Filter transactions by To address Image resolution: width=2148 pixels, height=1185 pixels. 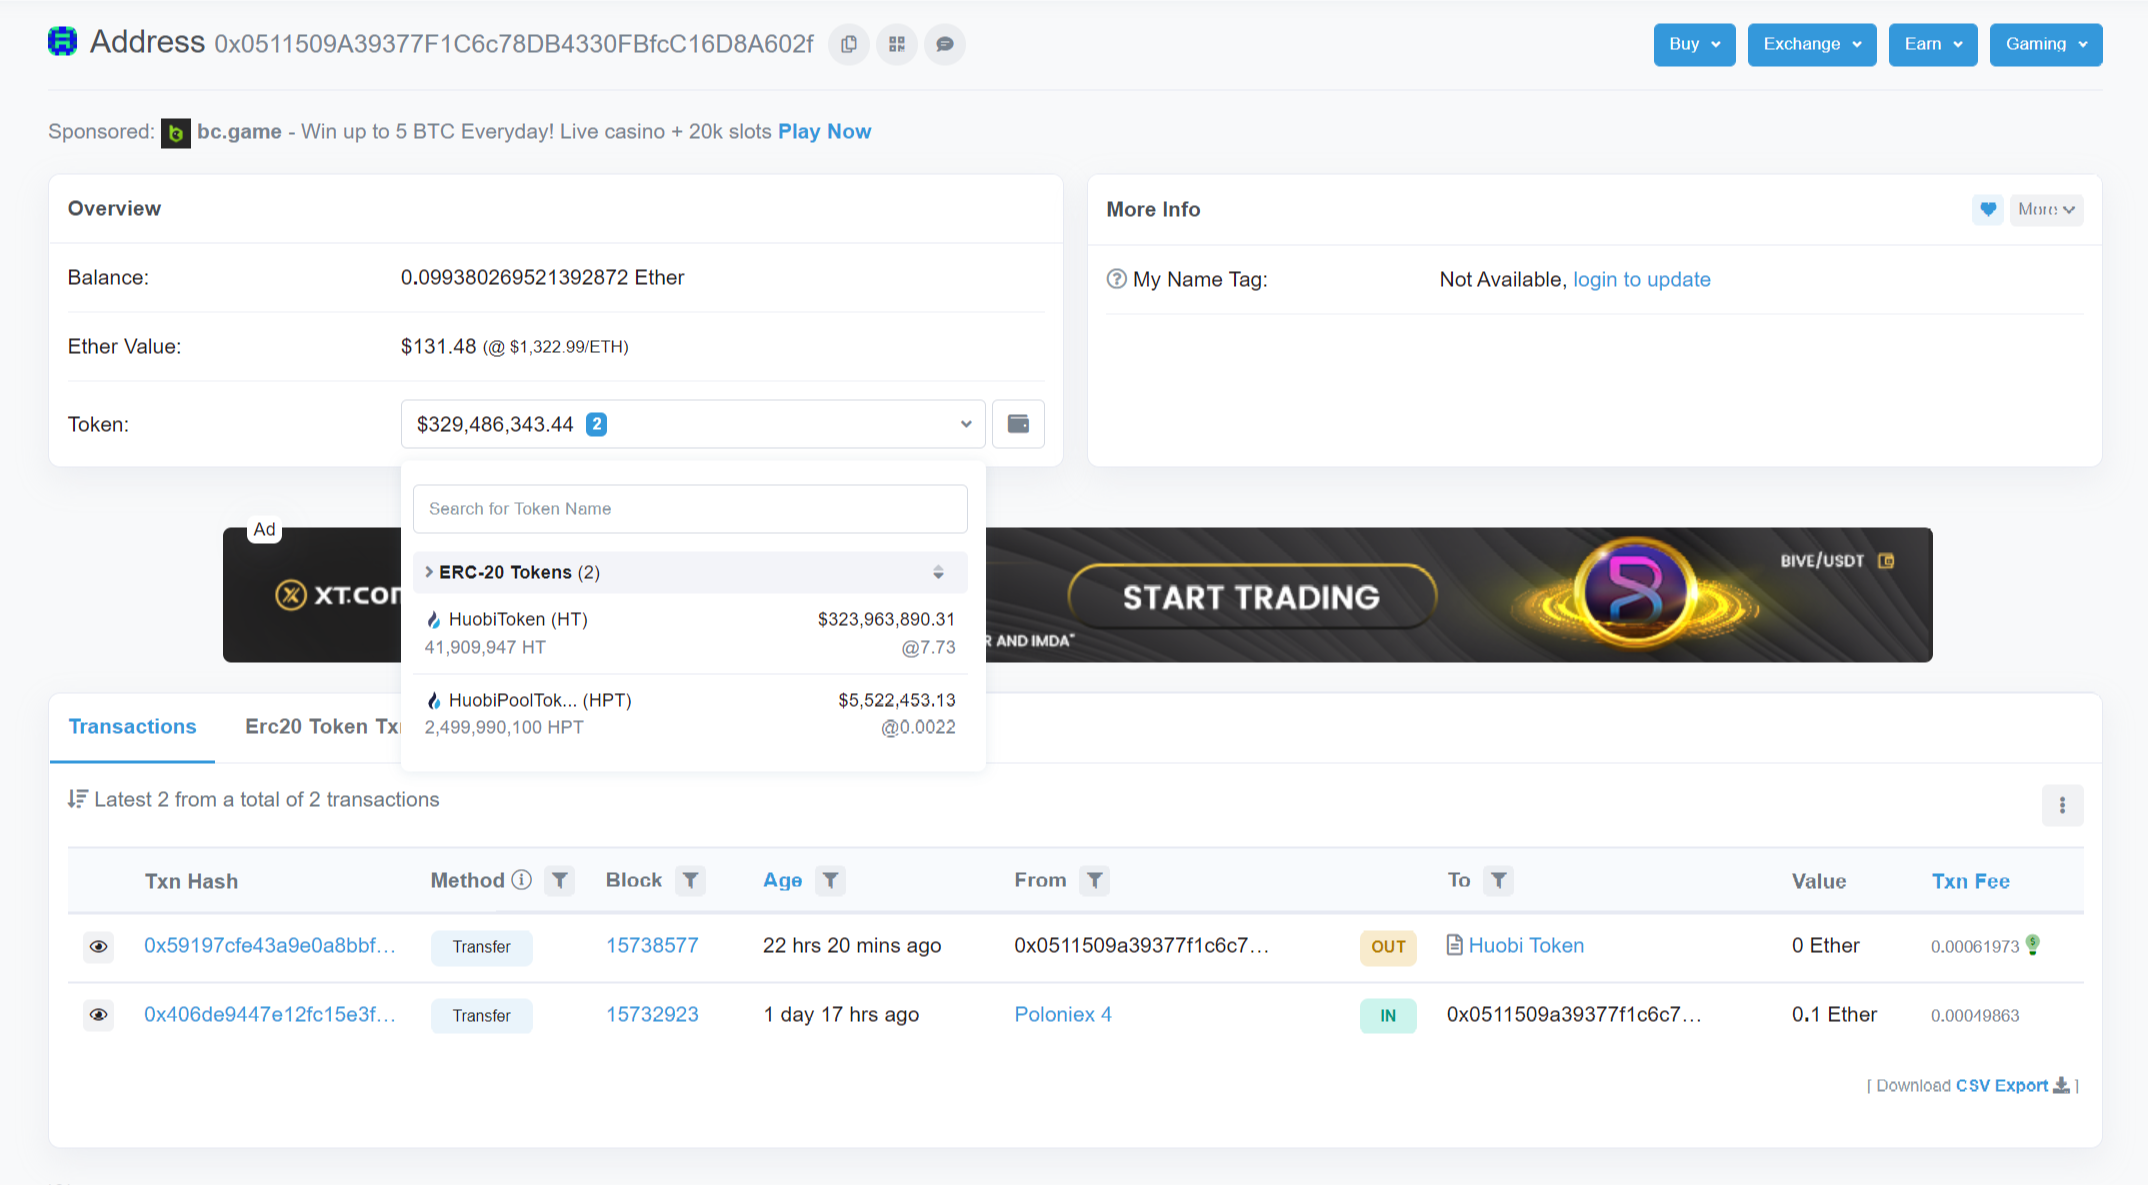point(1499,880)
